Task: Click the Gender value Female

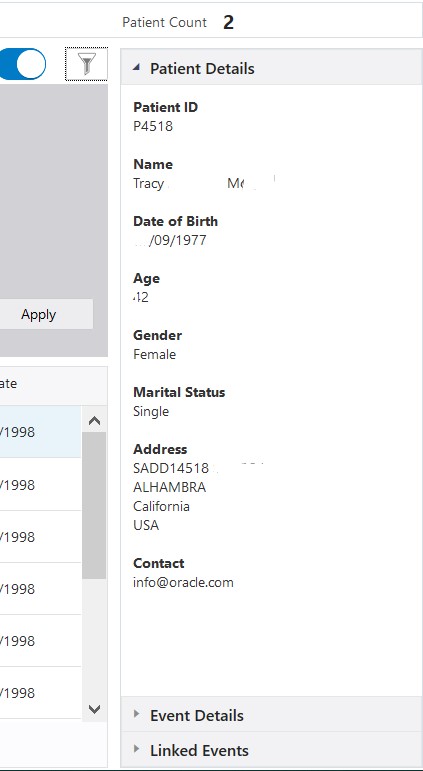Action: coord(154,355)
